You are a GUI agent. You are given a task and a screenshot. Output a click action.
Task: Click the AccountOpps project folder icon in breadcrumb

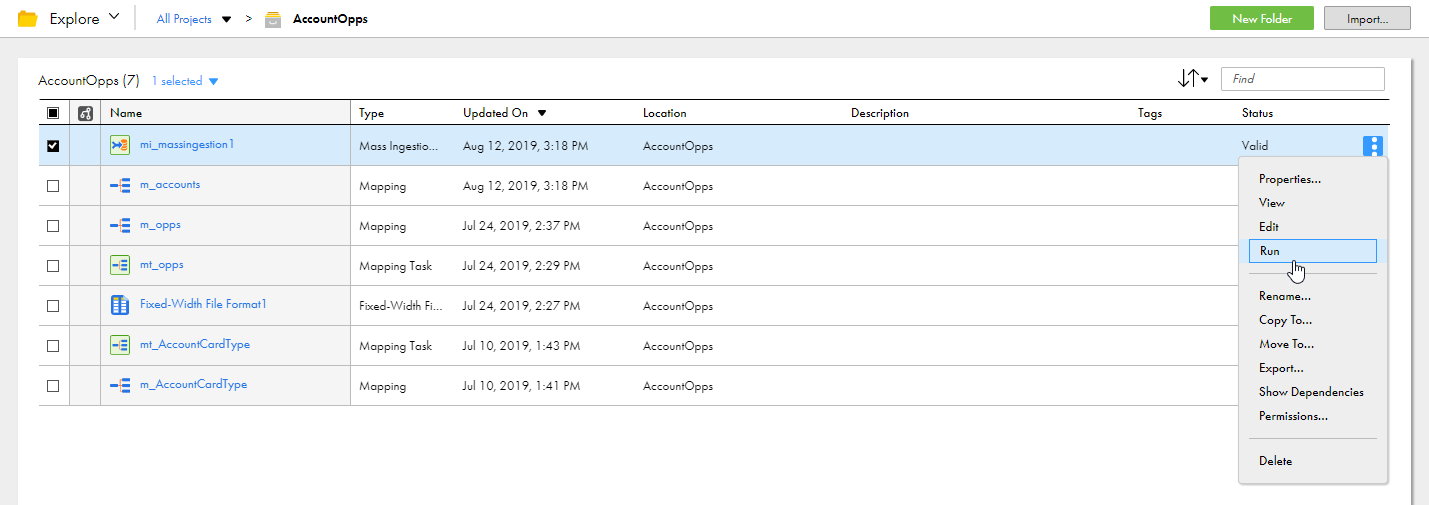(x=273, y=19)
